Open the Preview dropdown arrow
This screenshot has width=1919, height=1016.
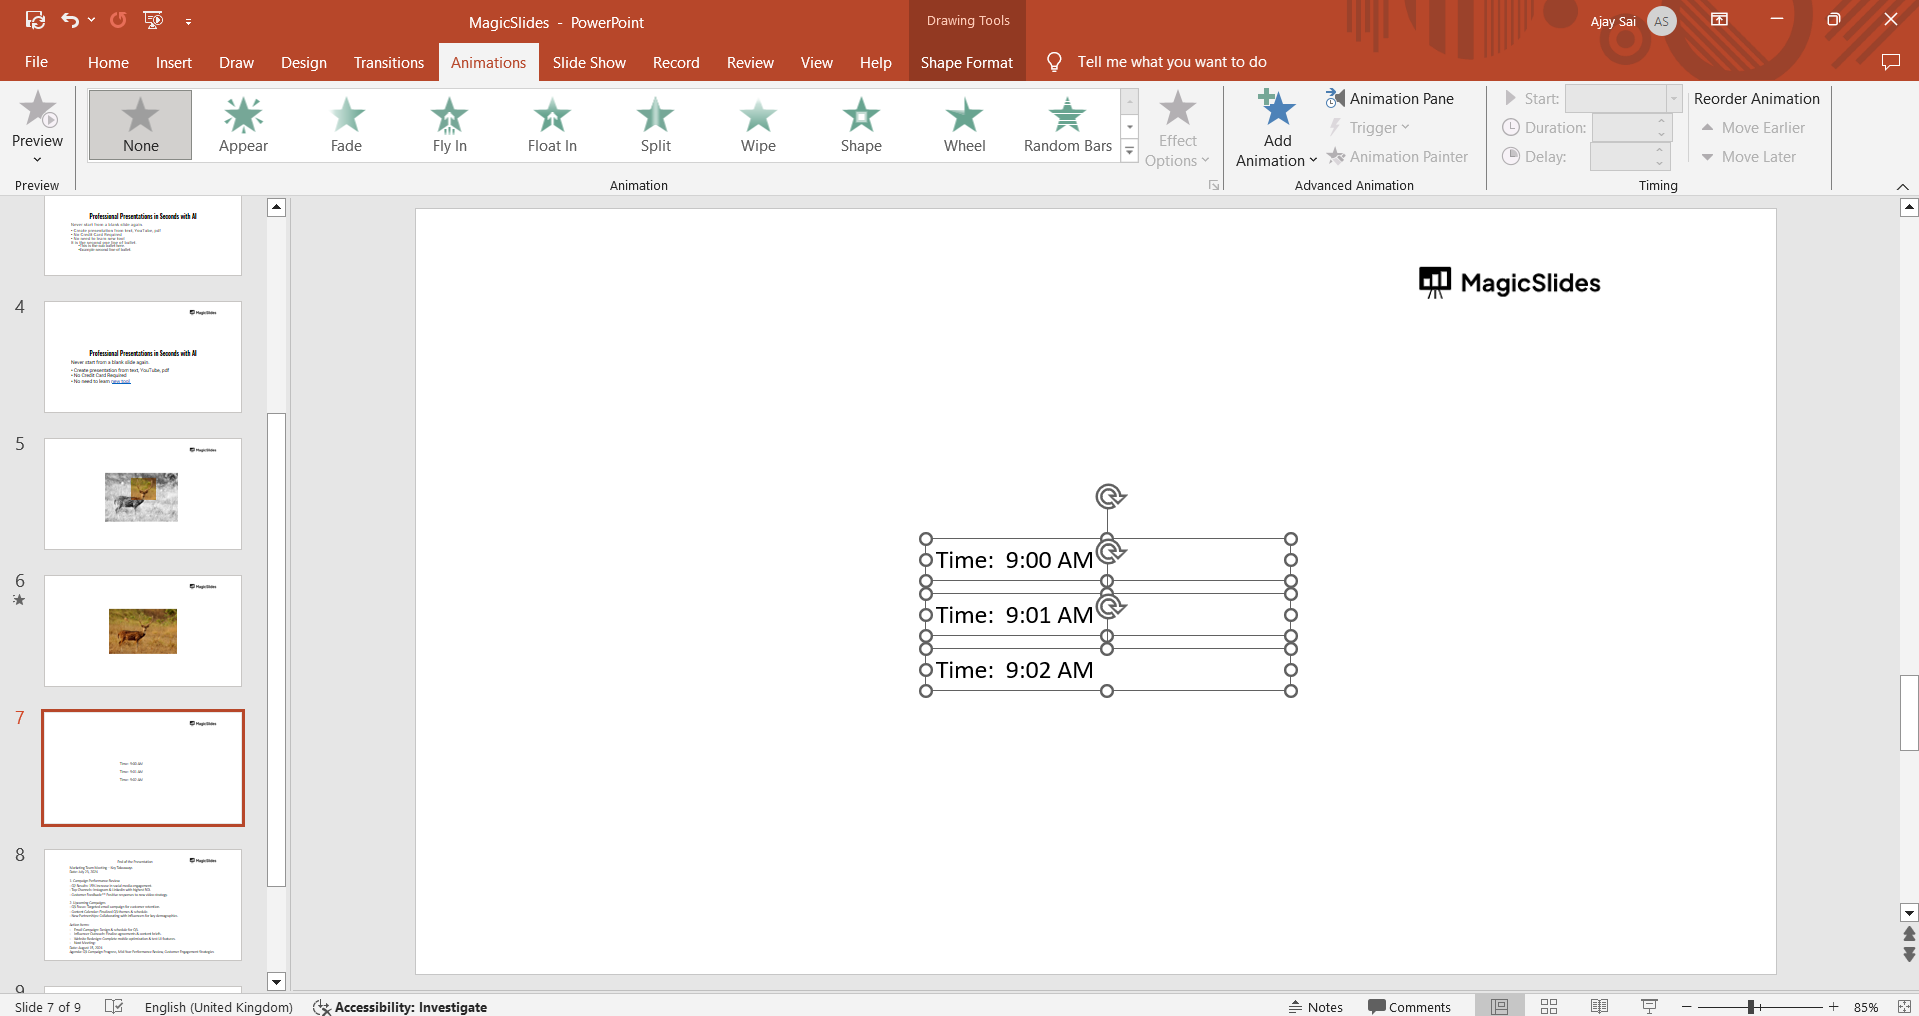38,160
